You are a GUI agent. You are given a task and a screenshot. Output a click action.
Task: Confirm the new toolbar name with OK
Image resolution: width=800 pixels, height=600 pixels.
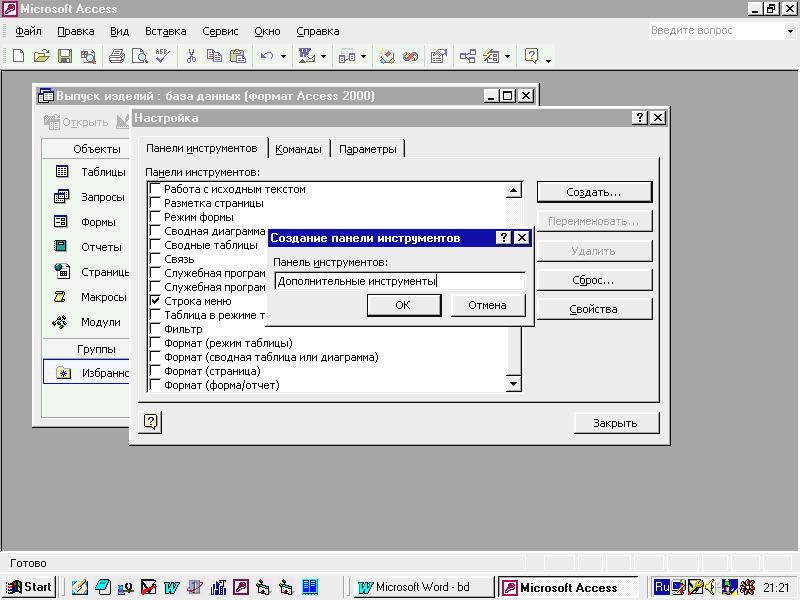click(404, 305)
